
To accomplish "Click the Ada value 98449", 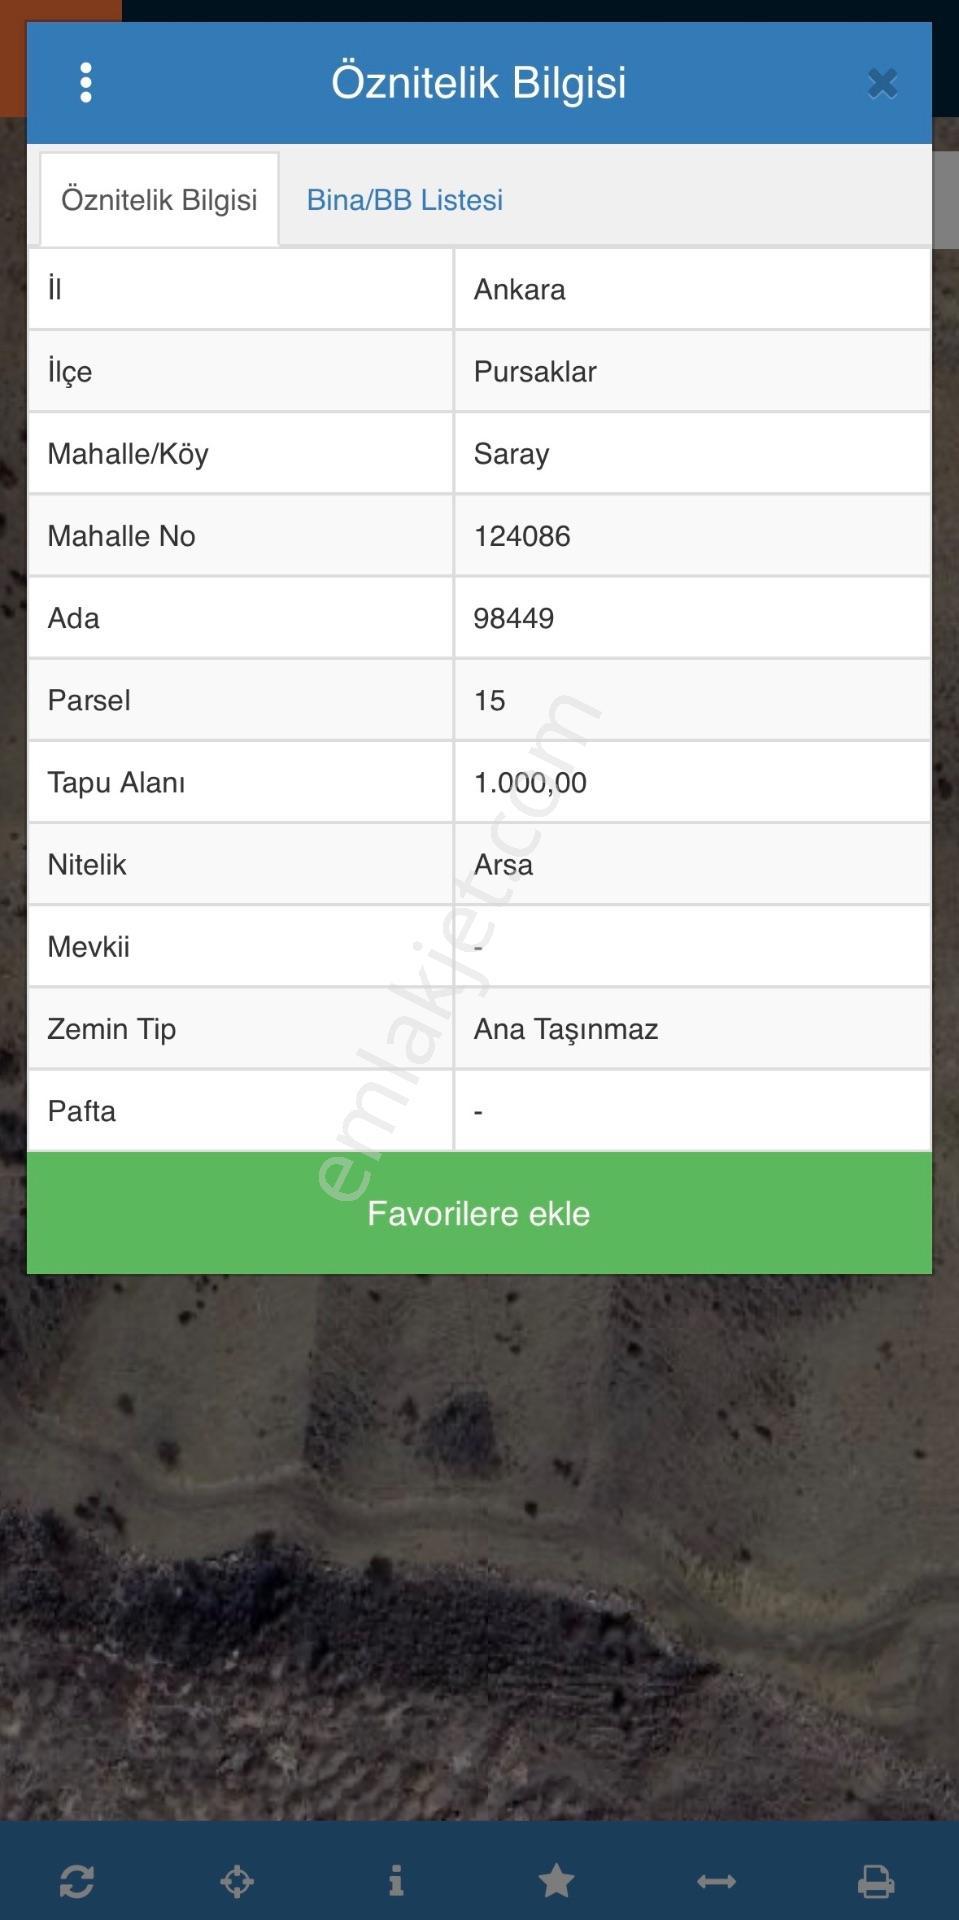I will coord(514,618).
